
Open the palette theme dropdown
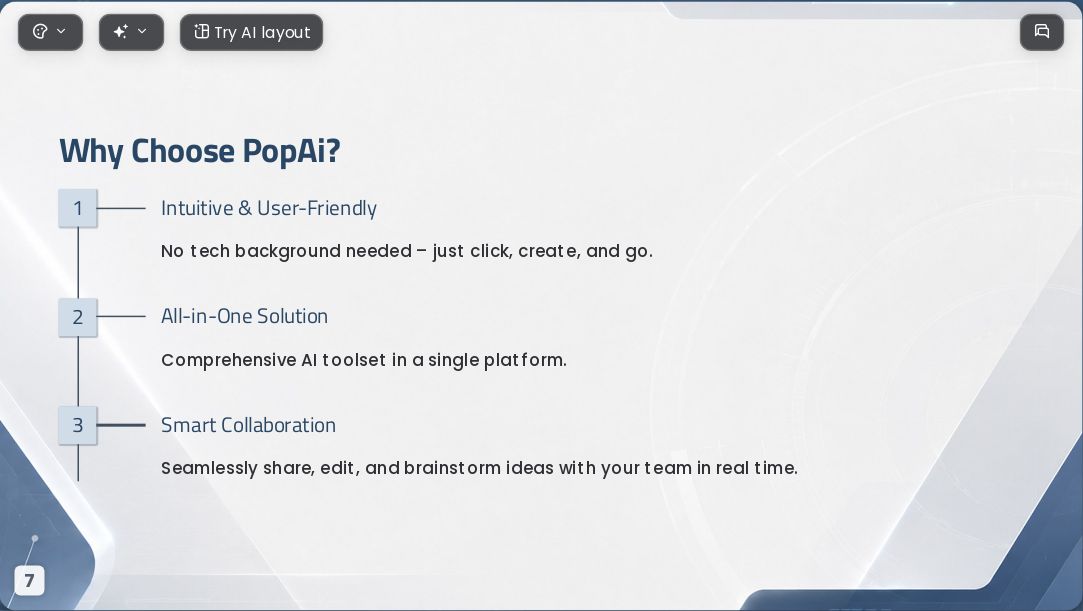[50, 32]
